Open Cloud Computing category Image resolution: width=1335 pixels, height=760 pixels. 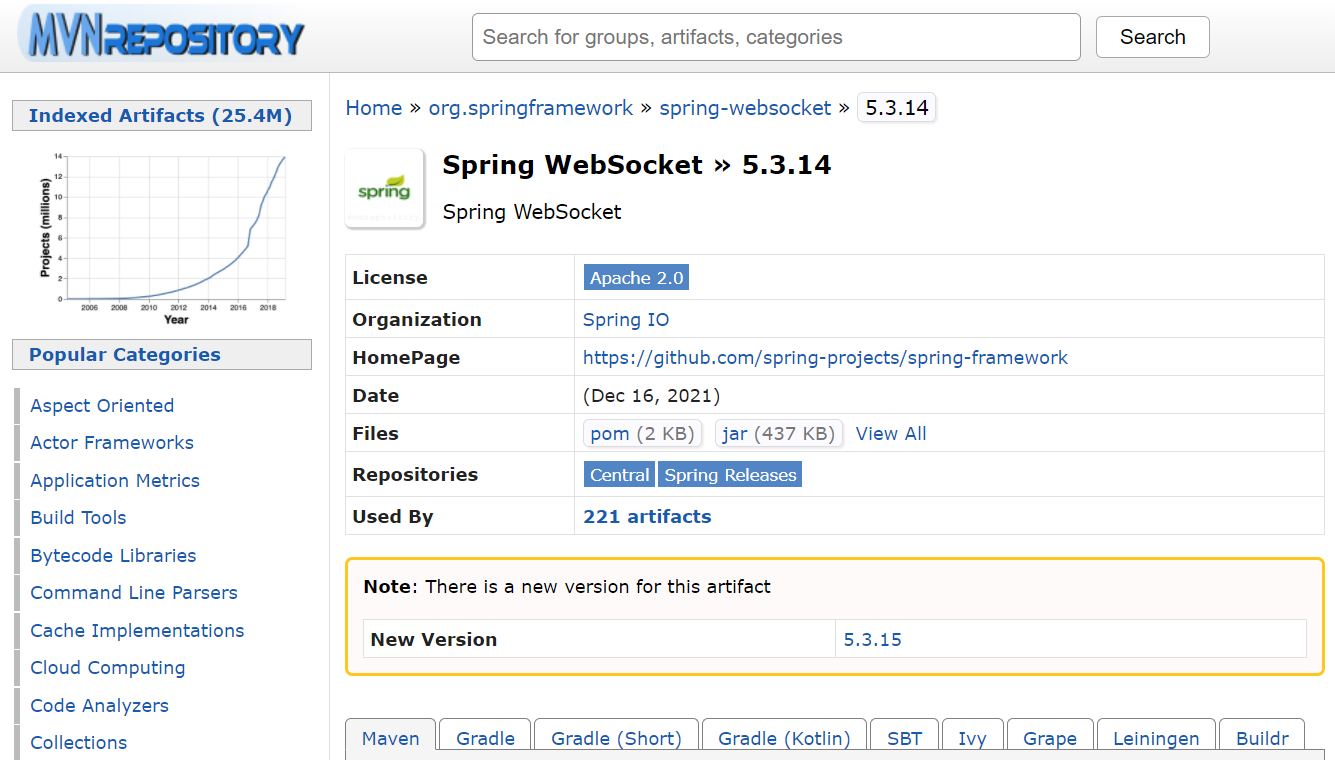pos(108,668)
